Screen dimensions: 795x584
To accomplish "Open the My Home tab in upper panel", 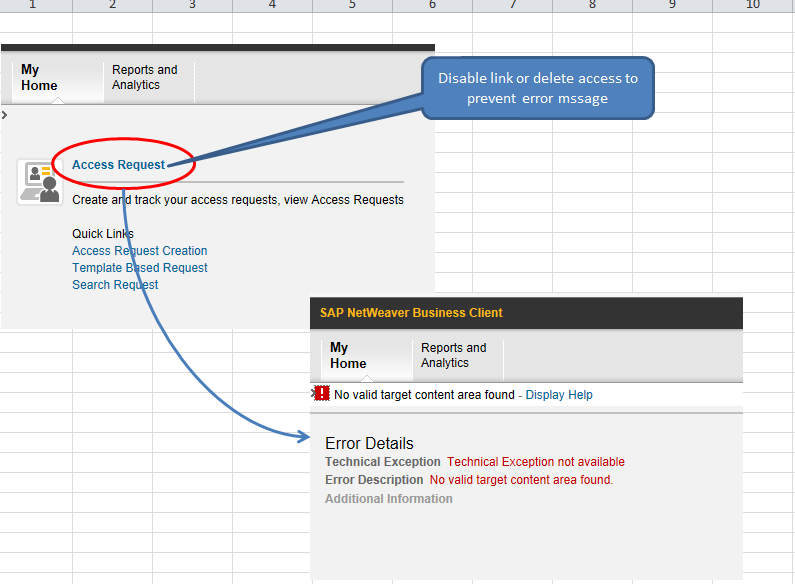I will pos(57,78).
